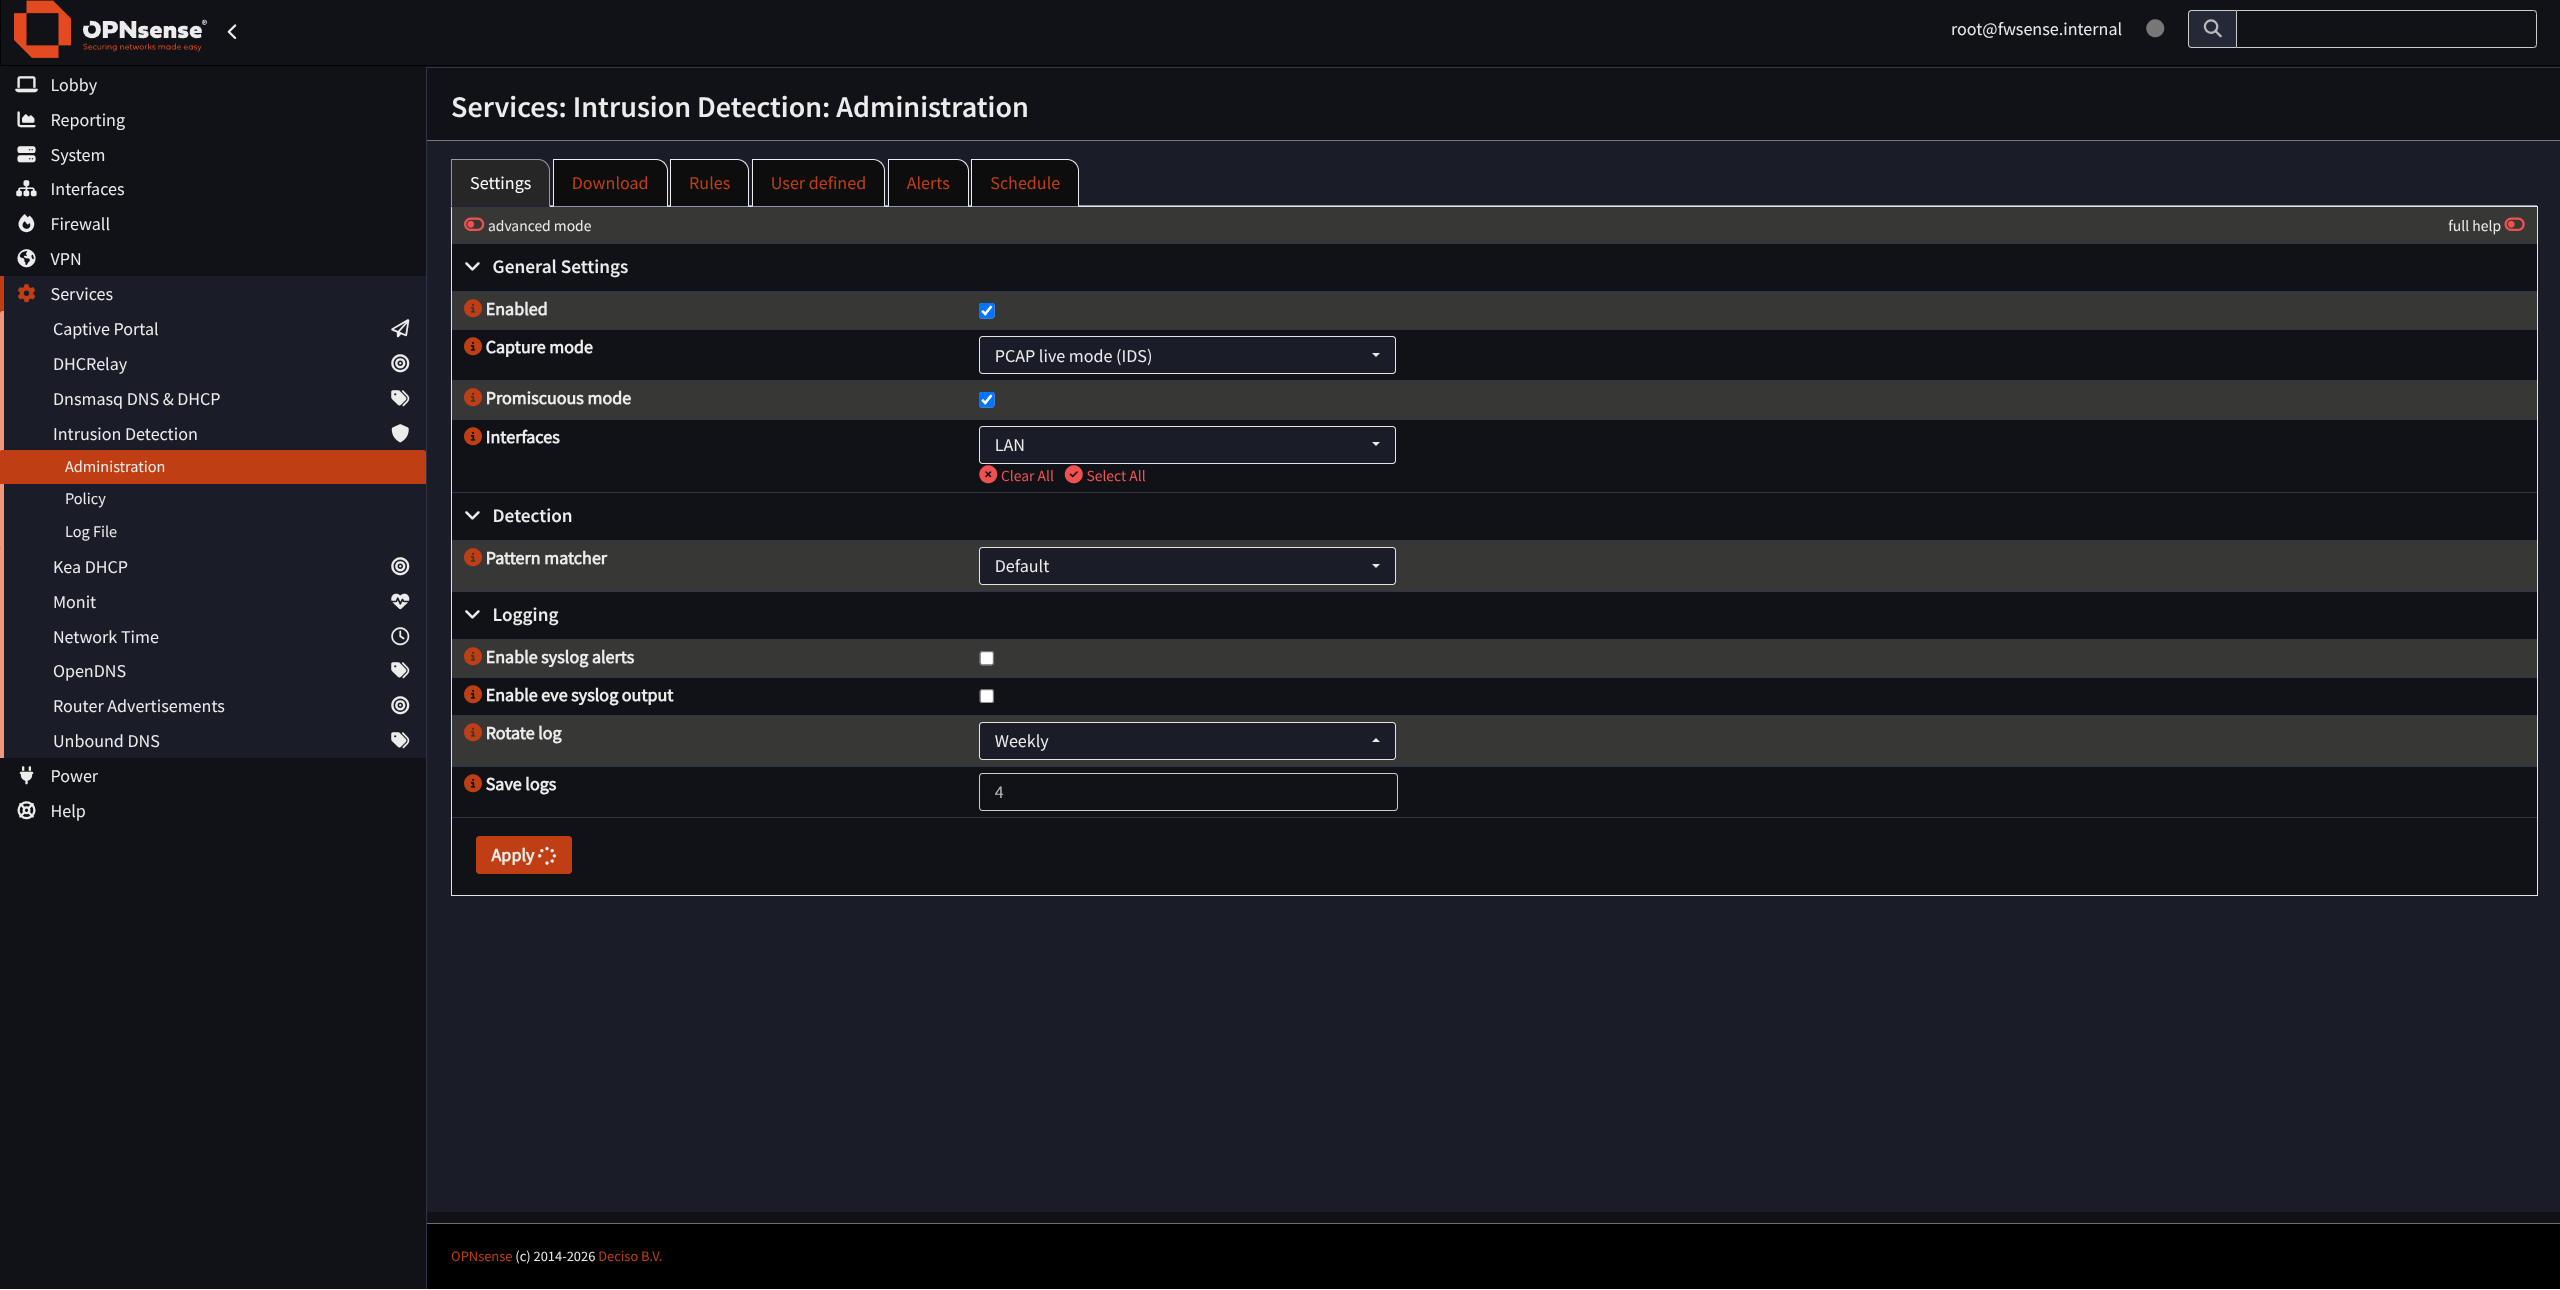Show help info icon for Capture mode

point(473,347)
